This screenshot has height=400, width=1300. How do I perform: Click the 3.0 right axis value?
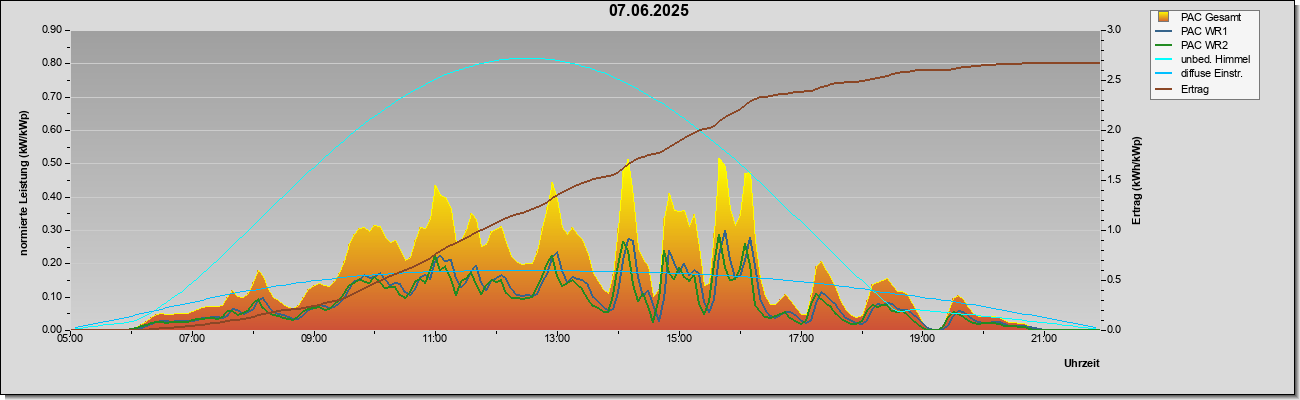(1112, 30)
